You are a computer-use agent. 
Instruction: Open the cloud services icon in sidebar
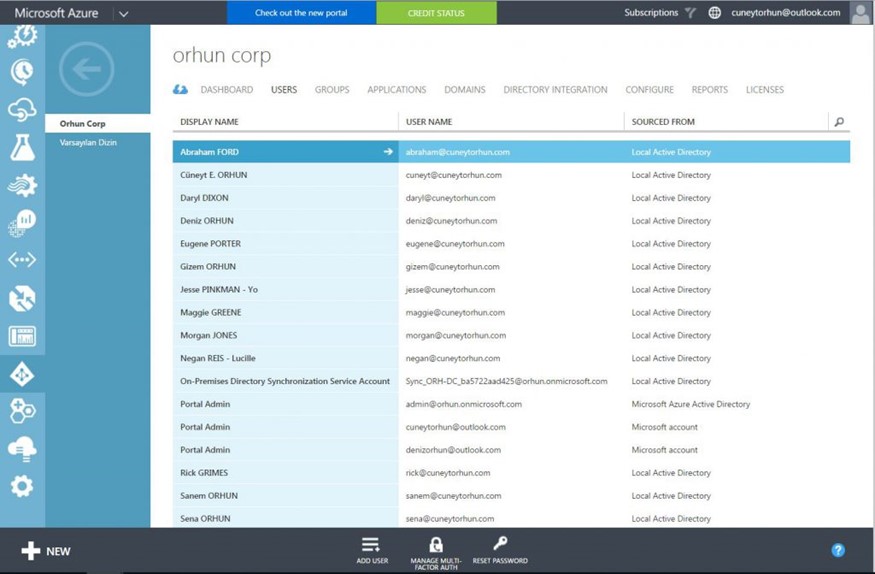coord(22,110)
